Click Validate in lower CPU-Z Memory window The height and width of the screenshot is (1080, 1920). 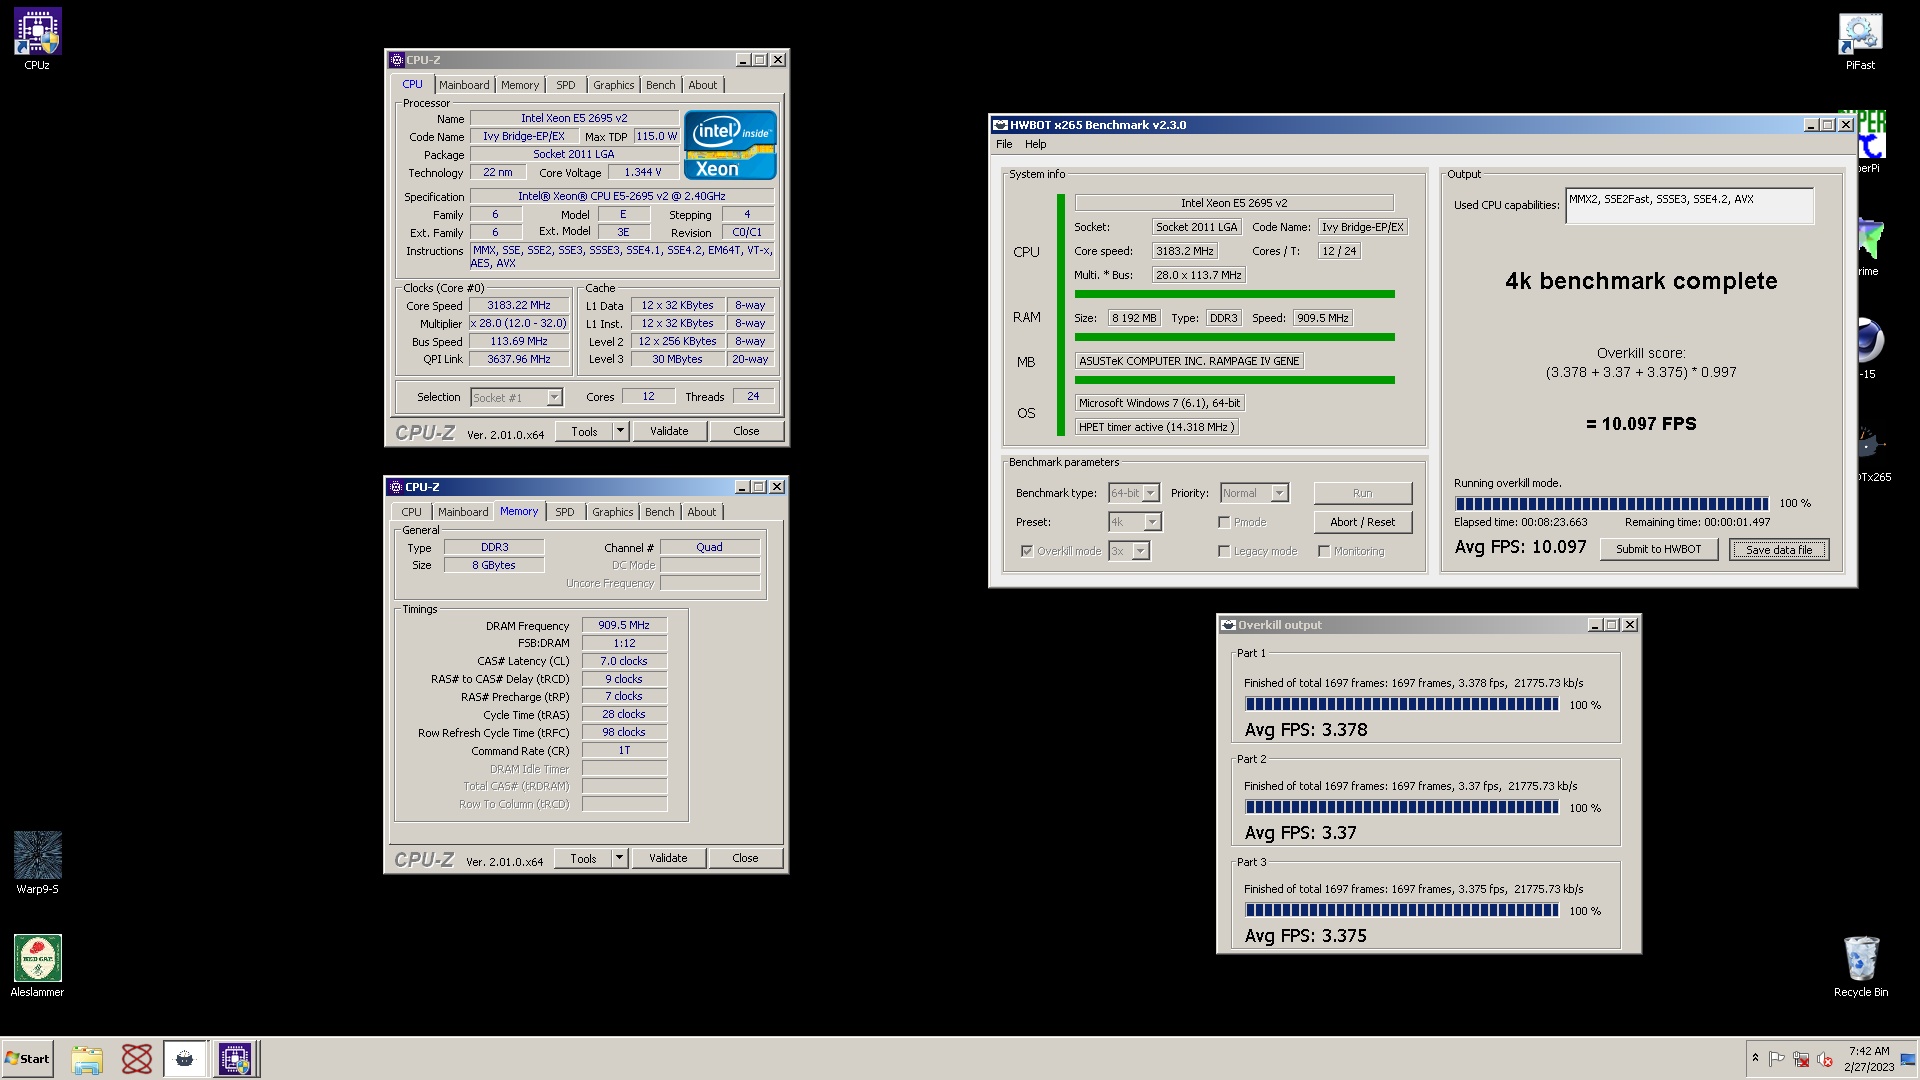(x=668, y=858)
